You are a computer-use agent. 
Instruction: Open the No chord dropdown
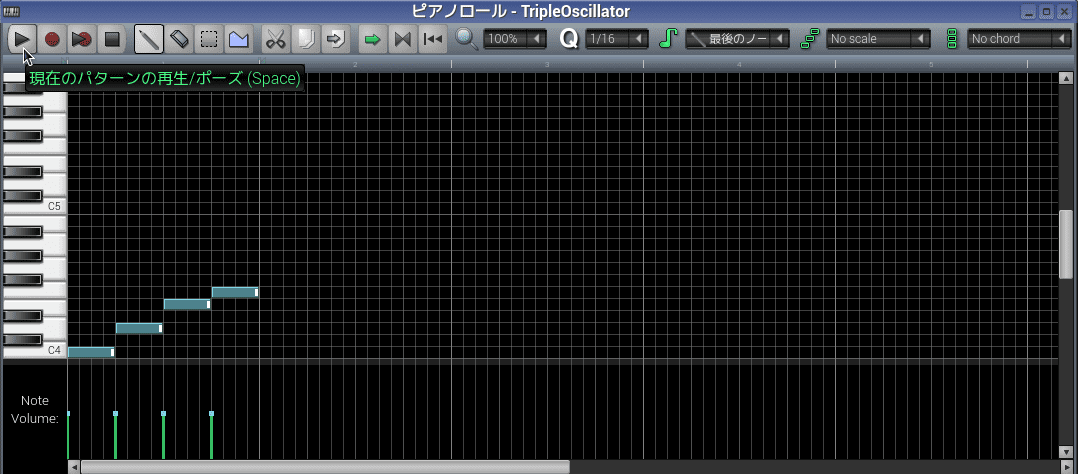1020,39
